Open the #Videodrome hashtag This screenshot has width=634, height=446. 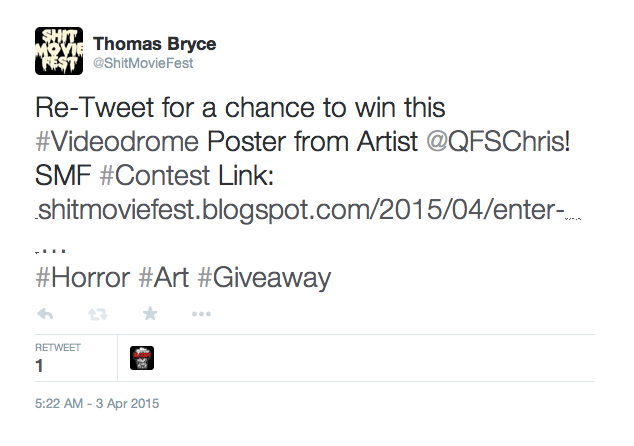tap(117, 142)
